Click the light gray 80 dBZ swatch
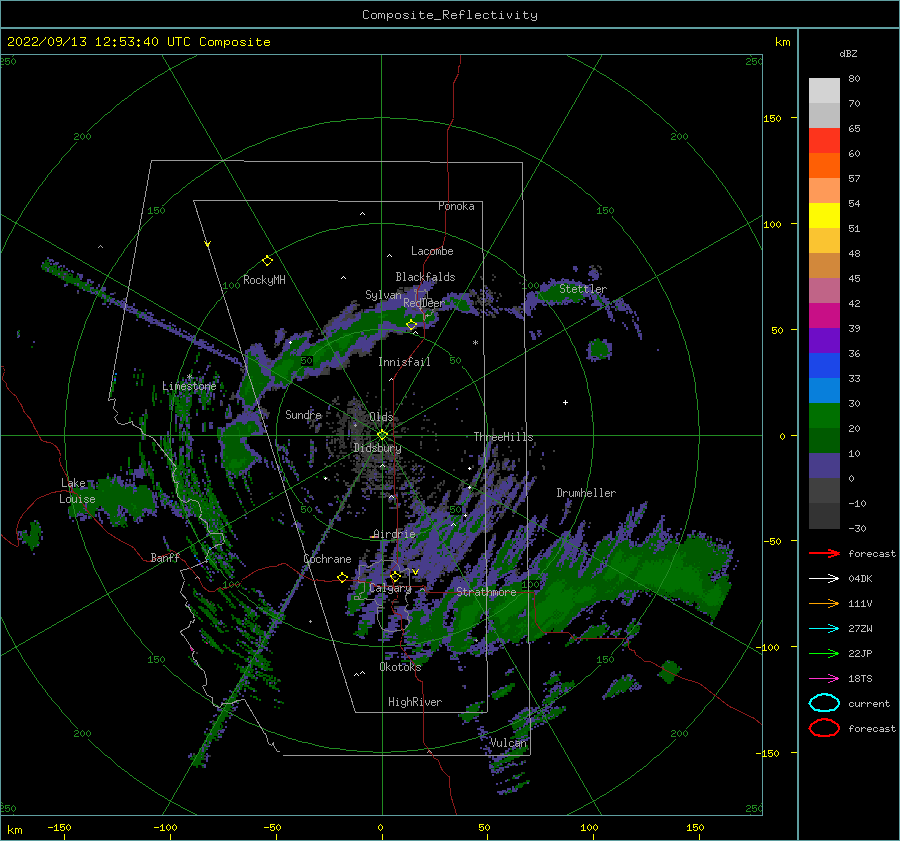The height and width of the screenshot is (841, 900). [x=824, y=91]
